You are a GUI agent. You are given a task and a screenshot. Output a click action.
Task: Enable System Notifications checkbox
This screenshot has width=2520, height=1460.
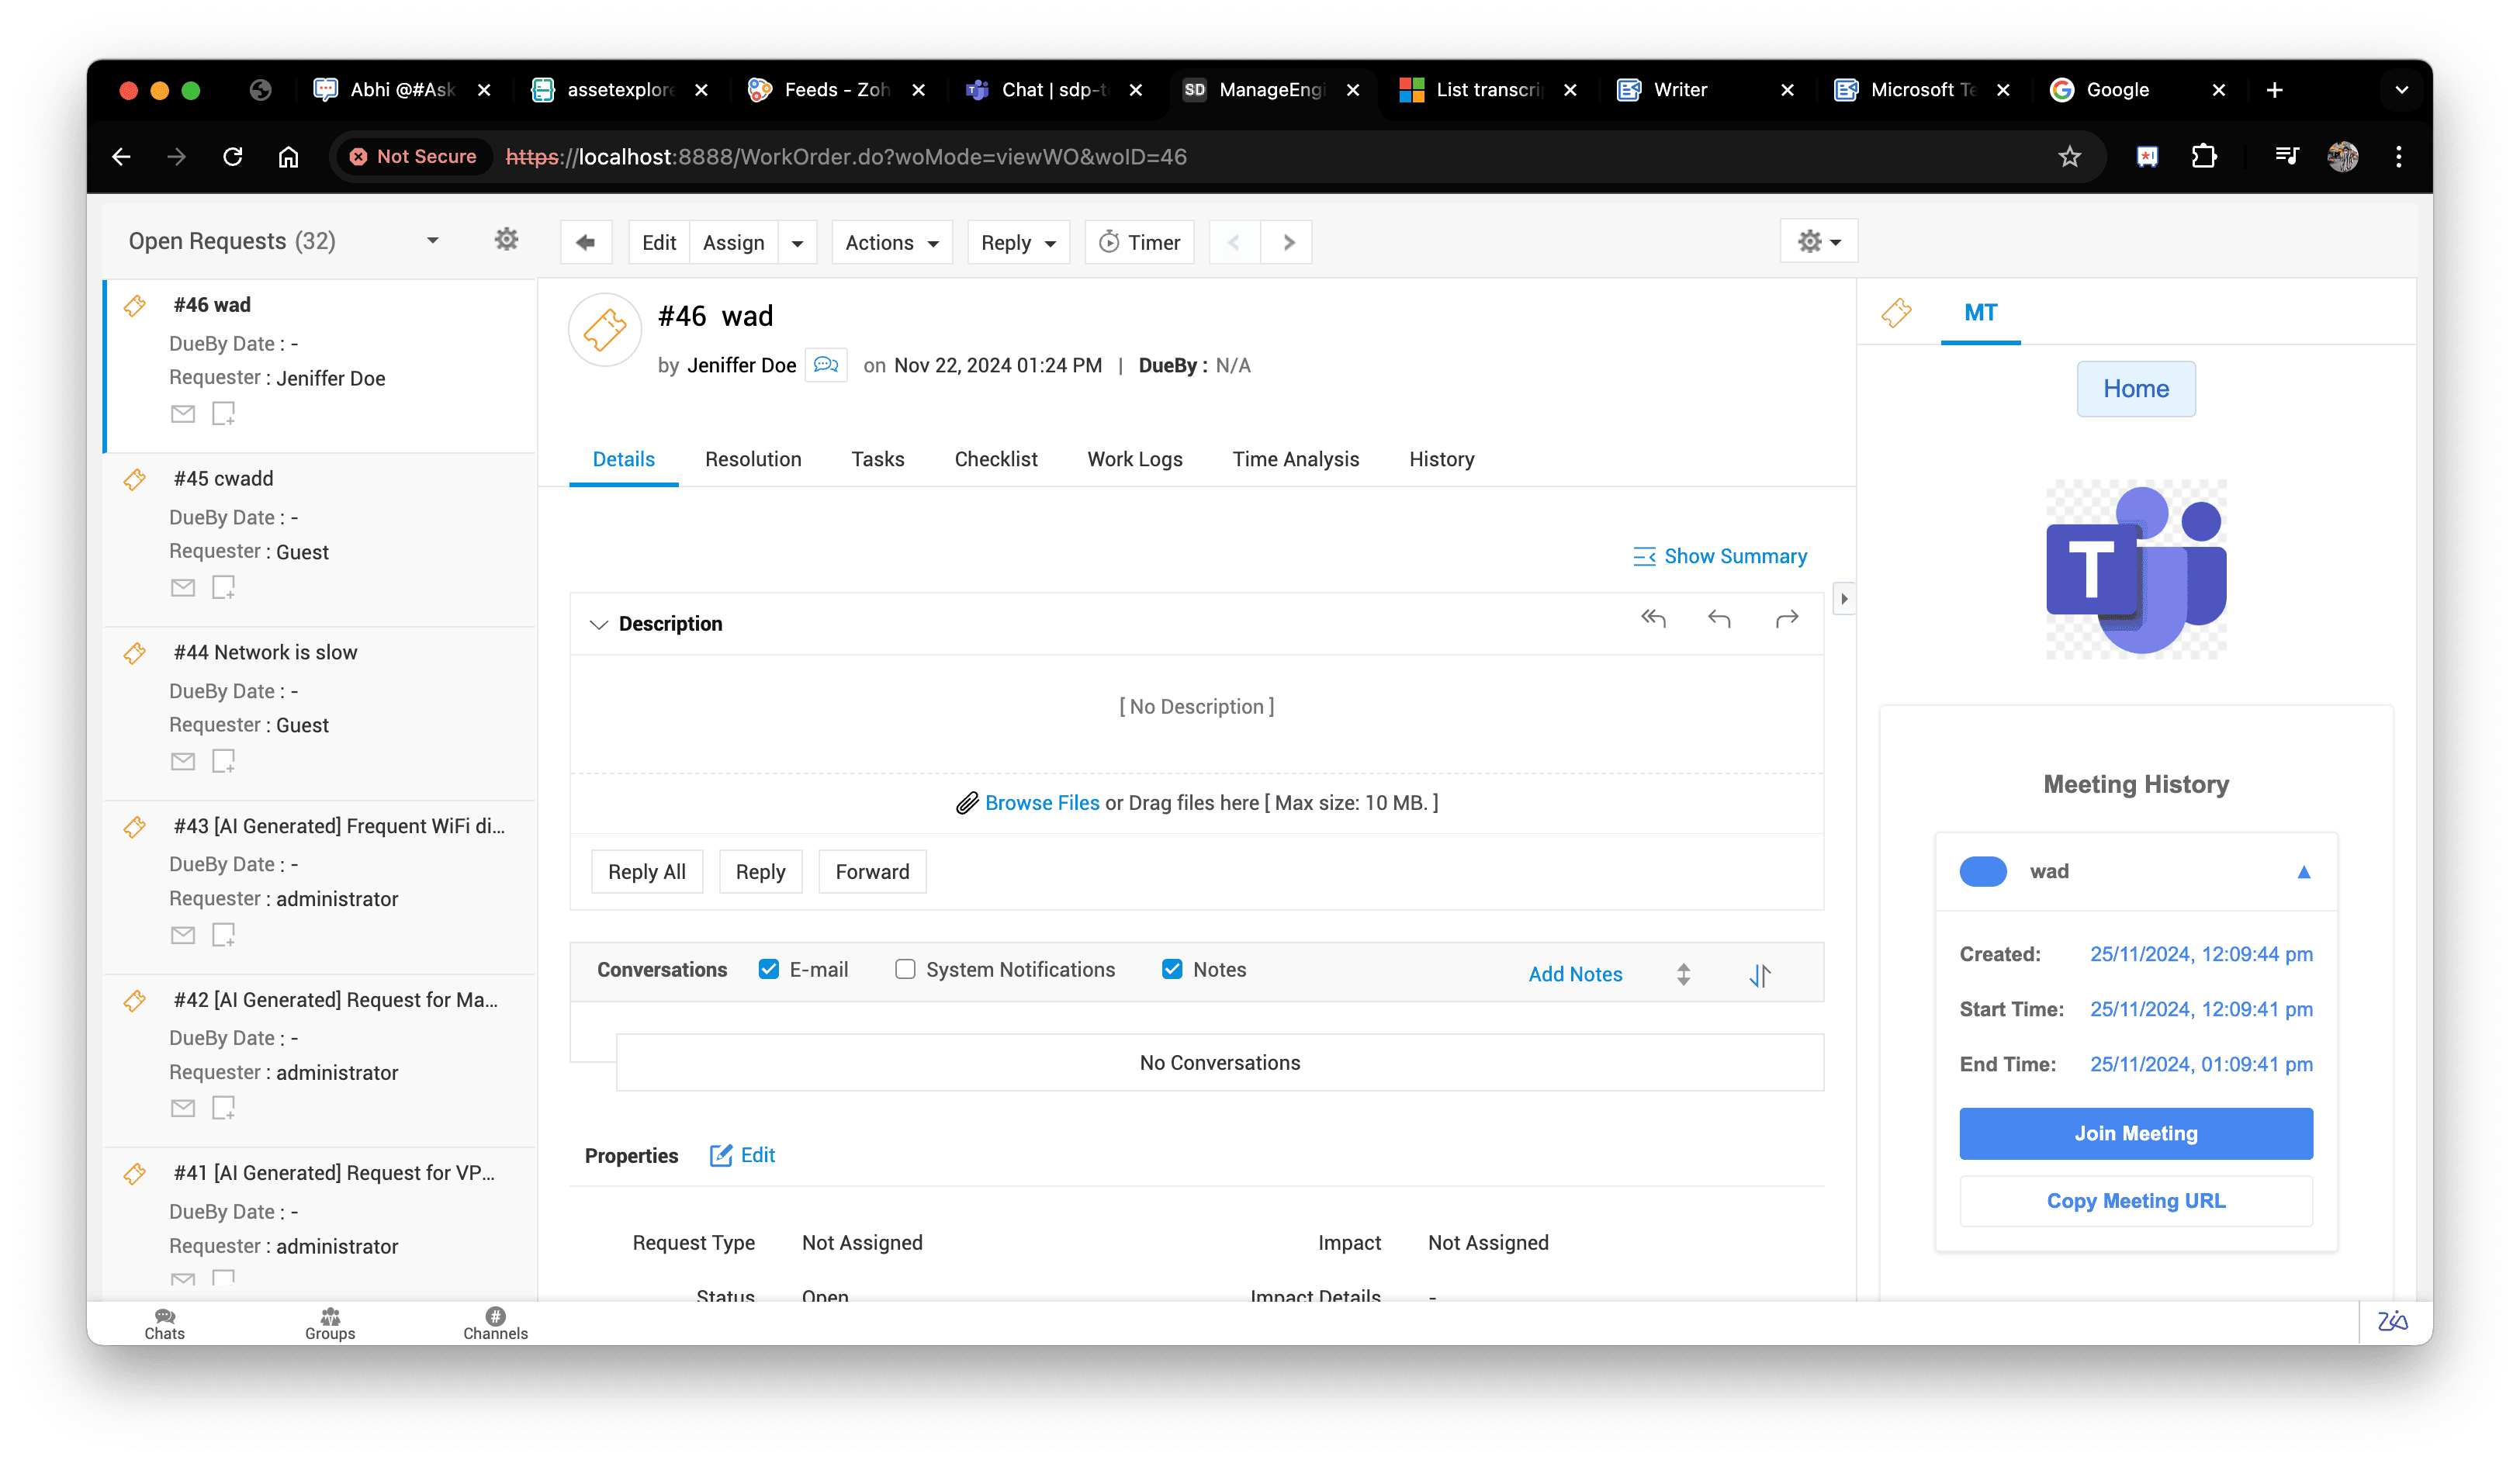[905, 969]
